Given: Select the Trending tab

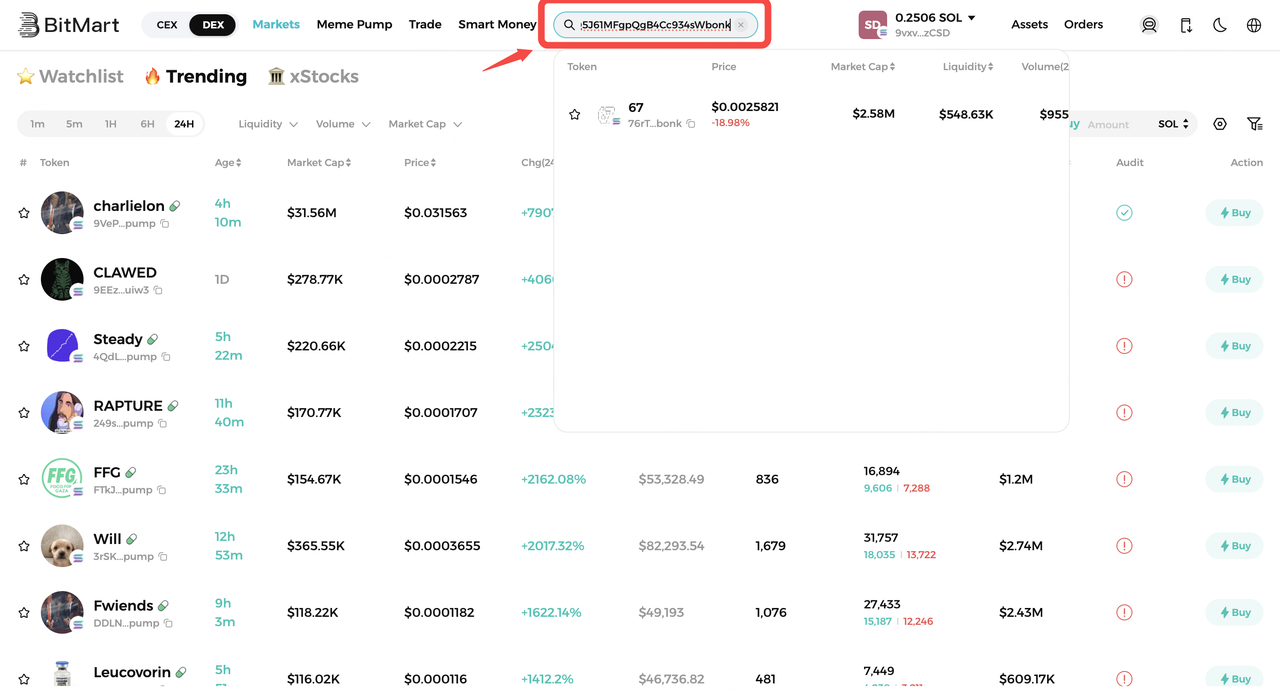Looking at the screenshot, I should 196,76.
